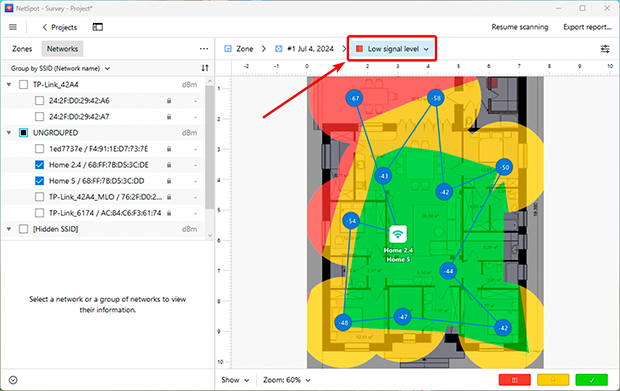The image size is (620, 391).
Task: Click the lock icon on TP-Link_6174 row
Action: (x=169, y=213)
